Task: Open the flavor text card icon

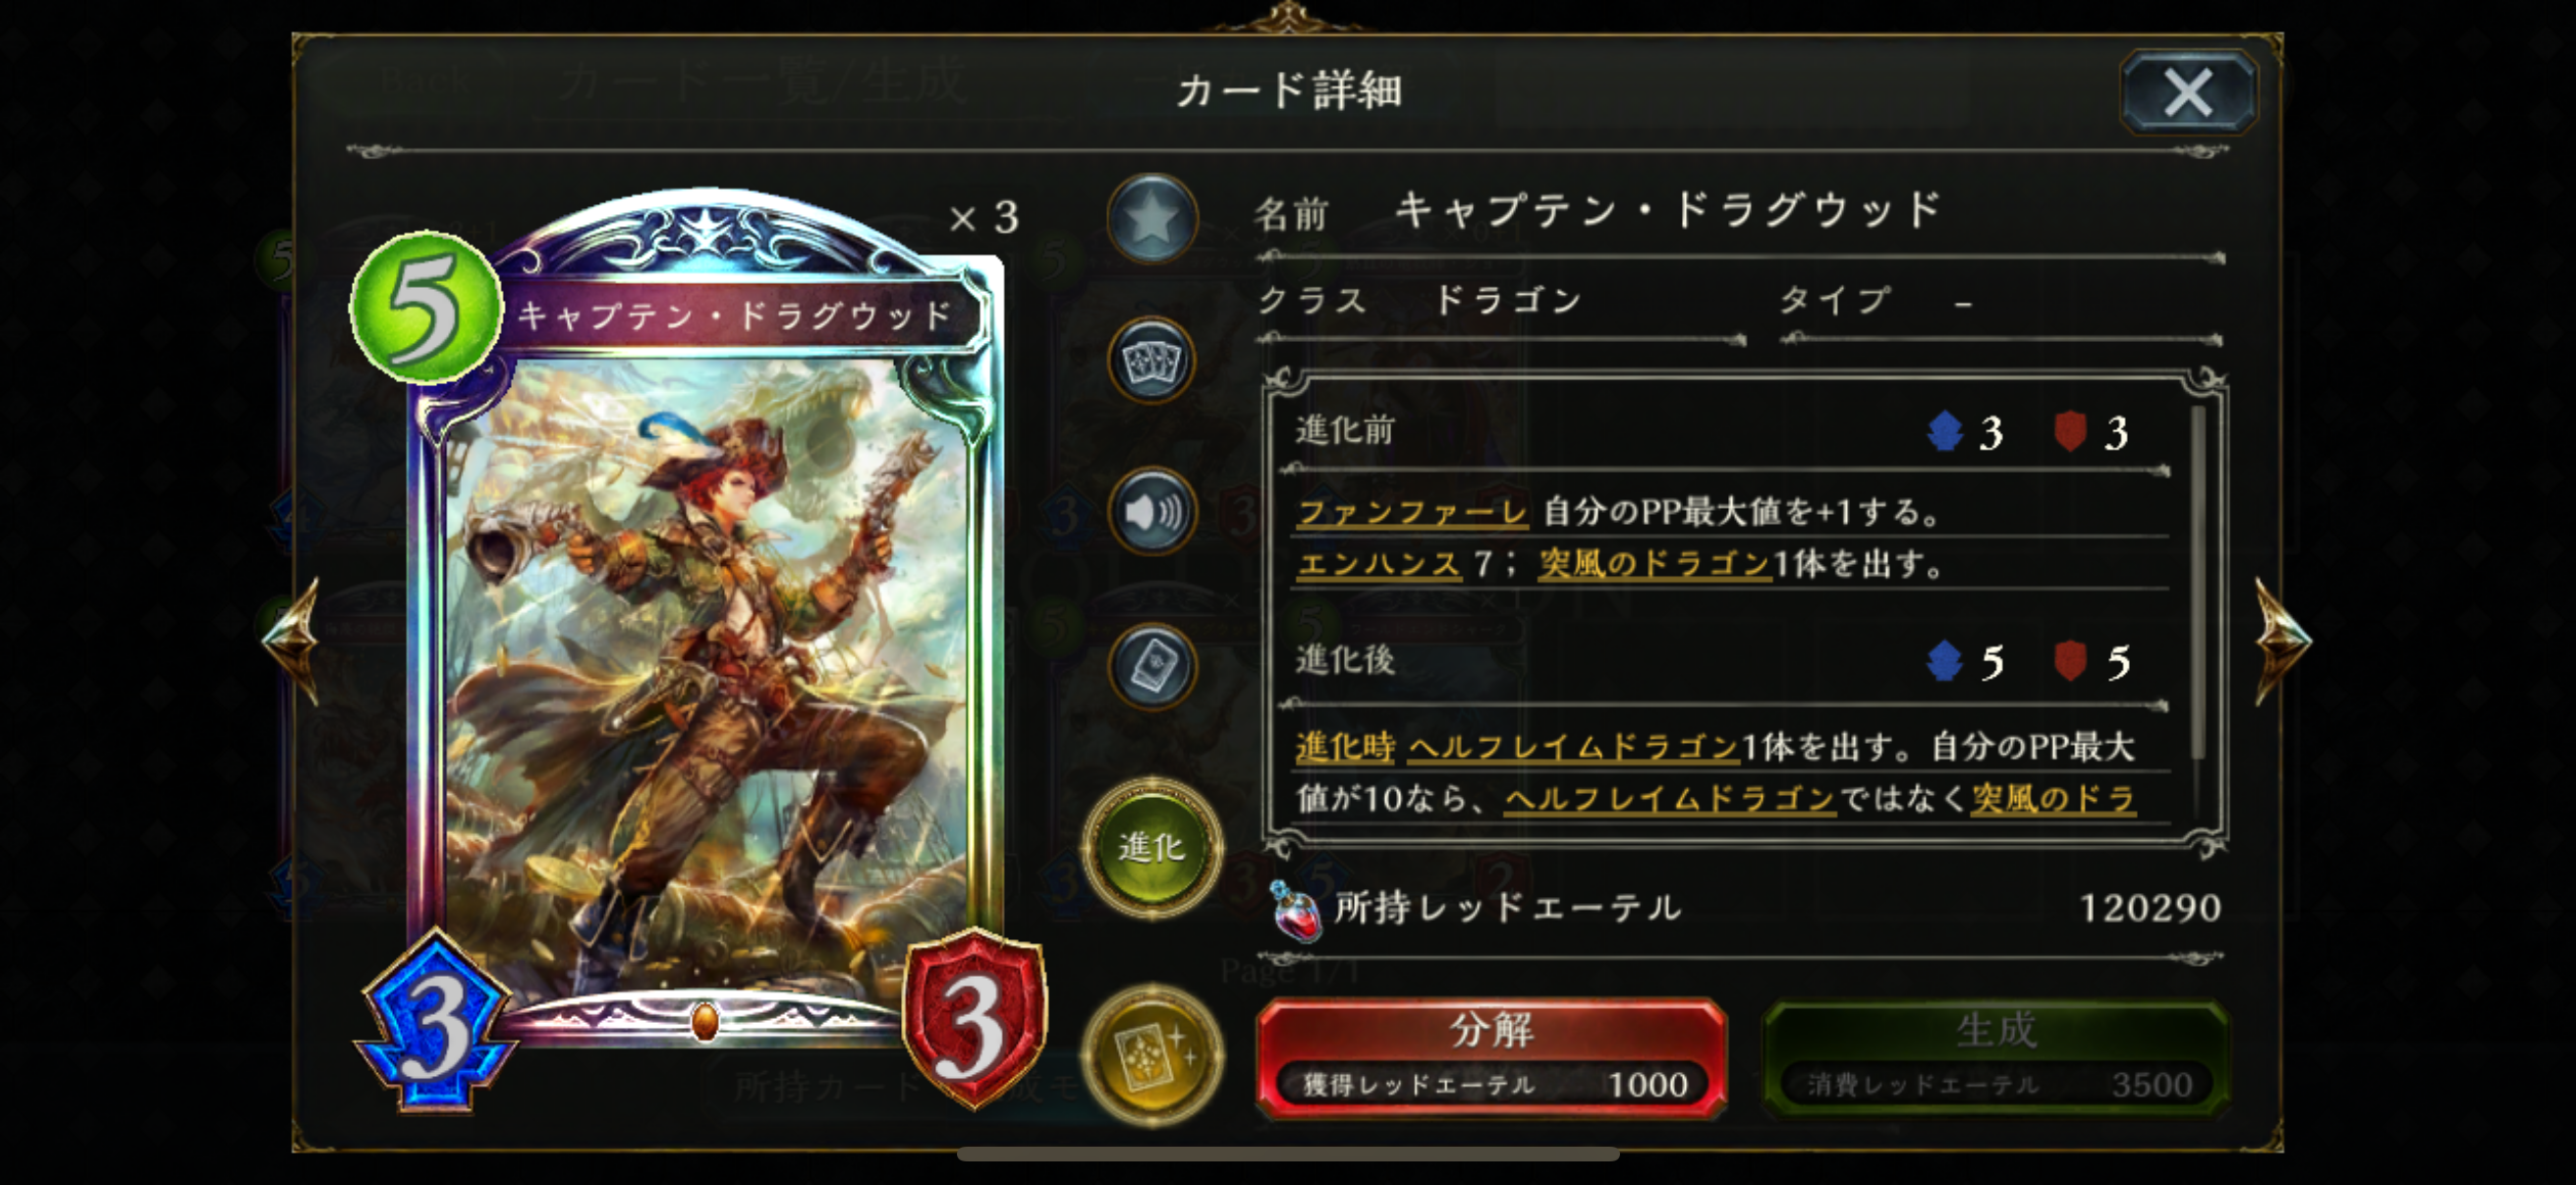Action: click(1152, 667)
